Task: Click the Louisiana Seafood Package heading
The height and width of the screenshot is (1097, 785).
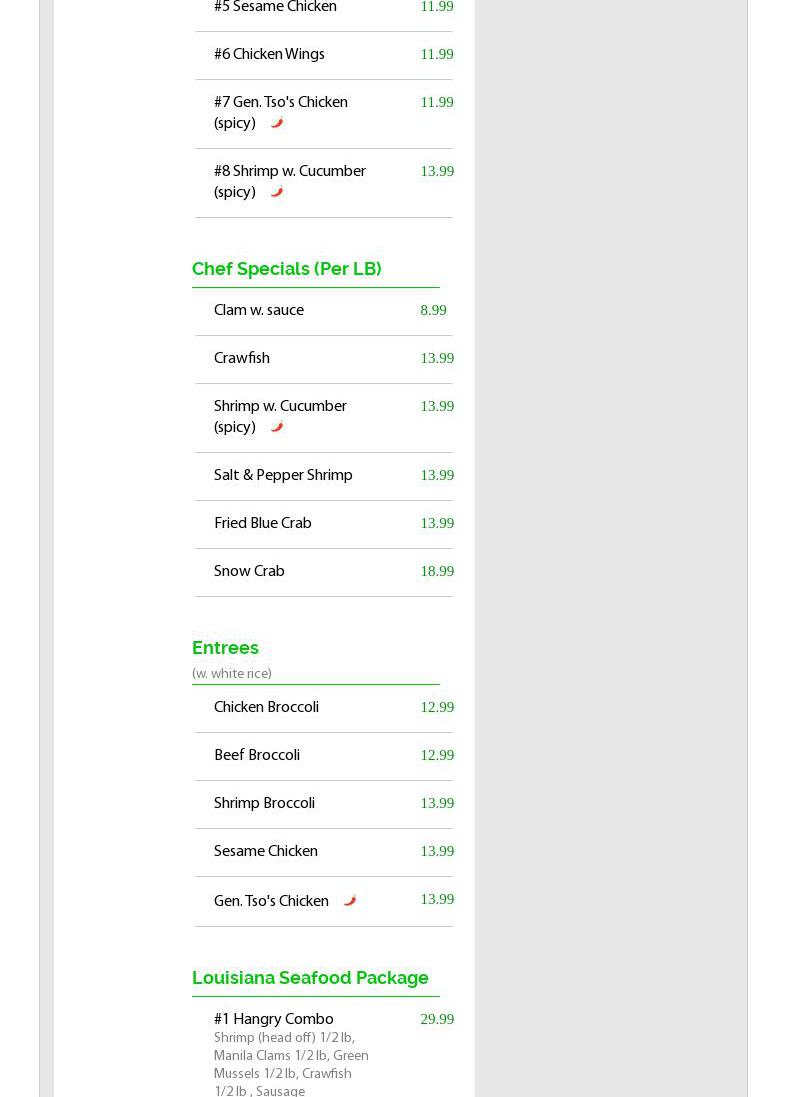Action: (x=310, y=977)
